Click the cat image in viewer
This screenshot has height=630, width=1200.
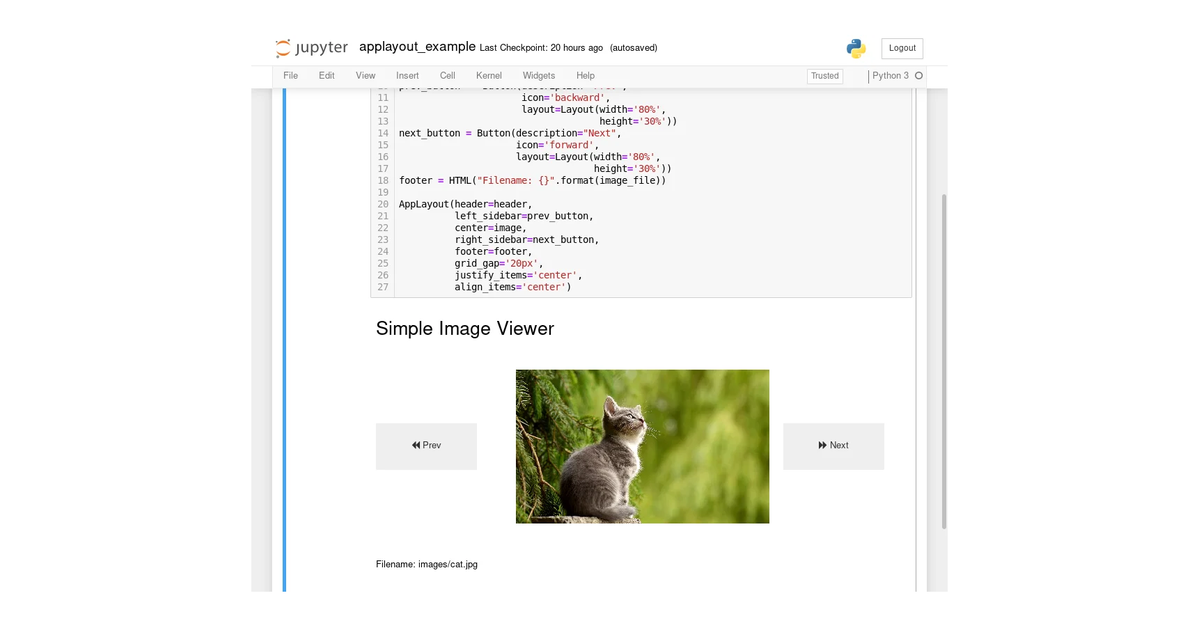642,446
